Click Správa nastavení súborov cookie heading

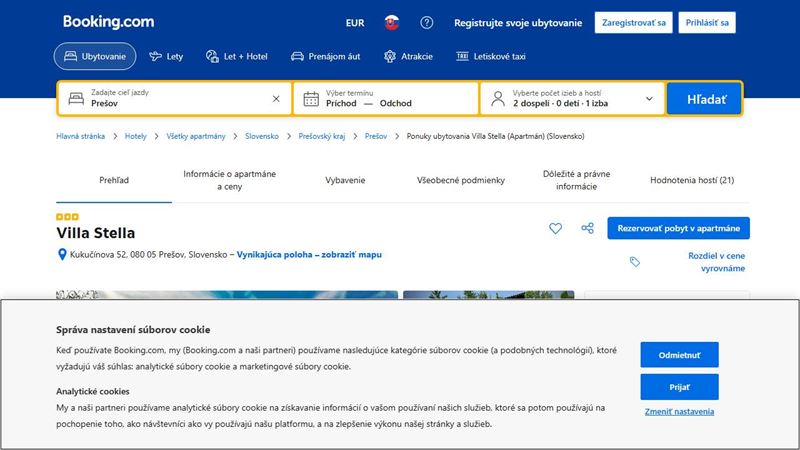pyautogui.click(x=133, y=330)
